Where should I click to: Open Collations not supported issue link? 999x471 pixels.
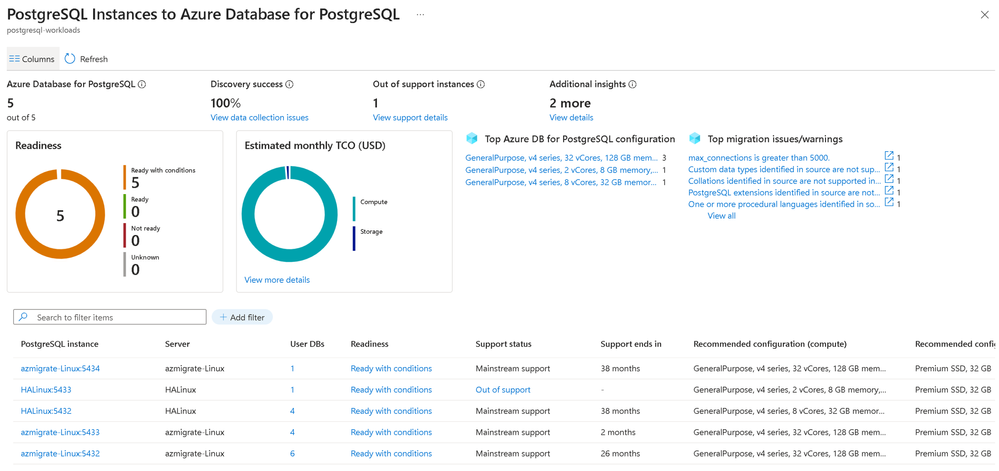(x=785, y=180)
